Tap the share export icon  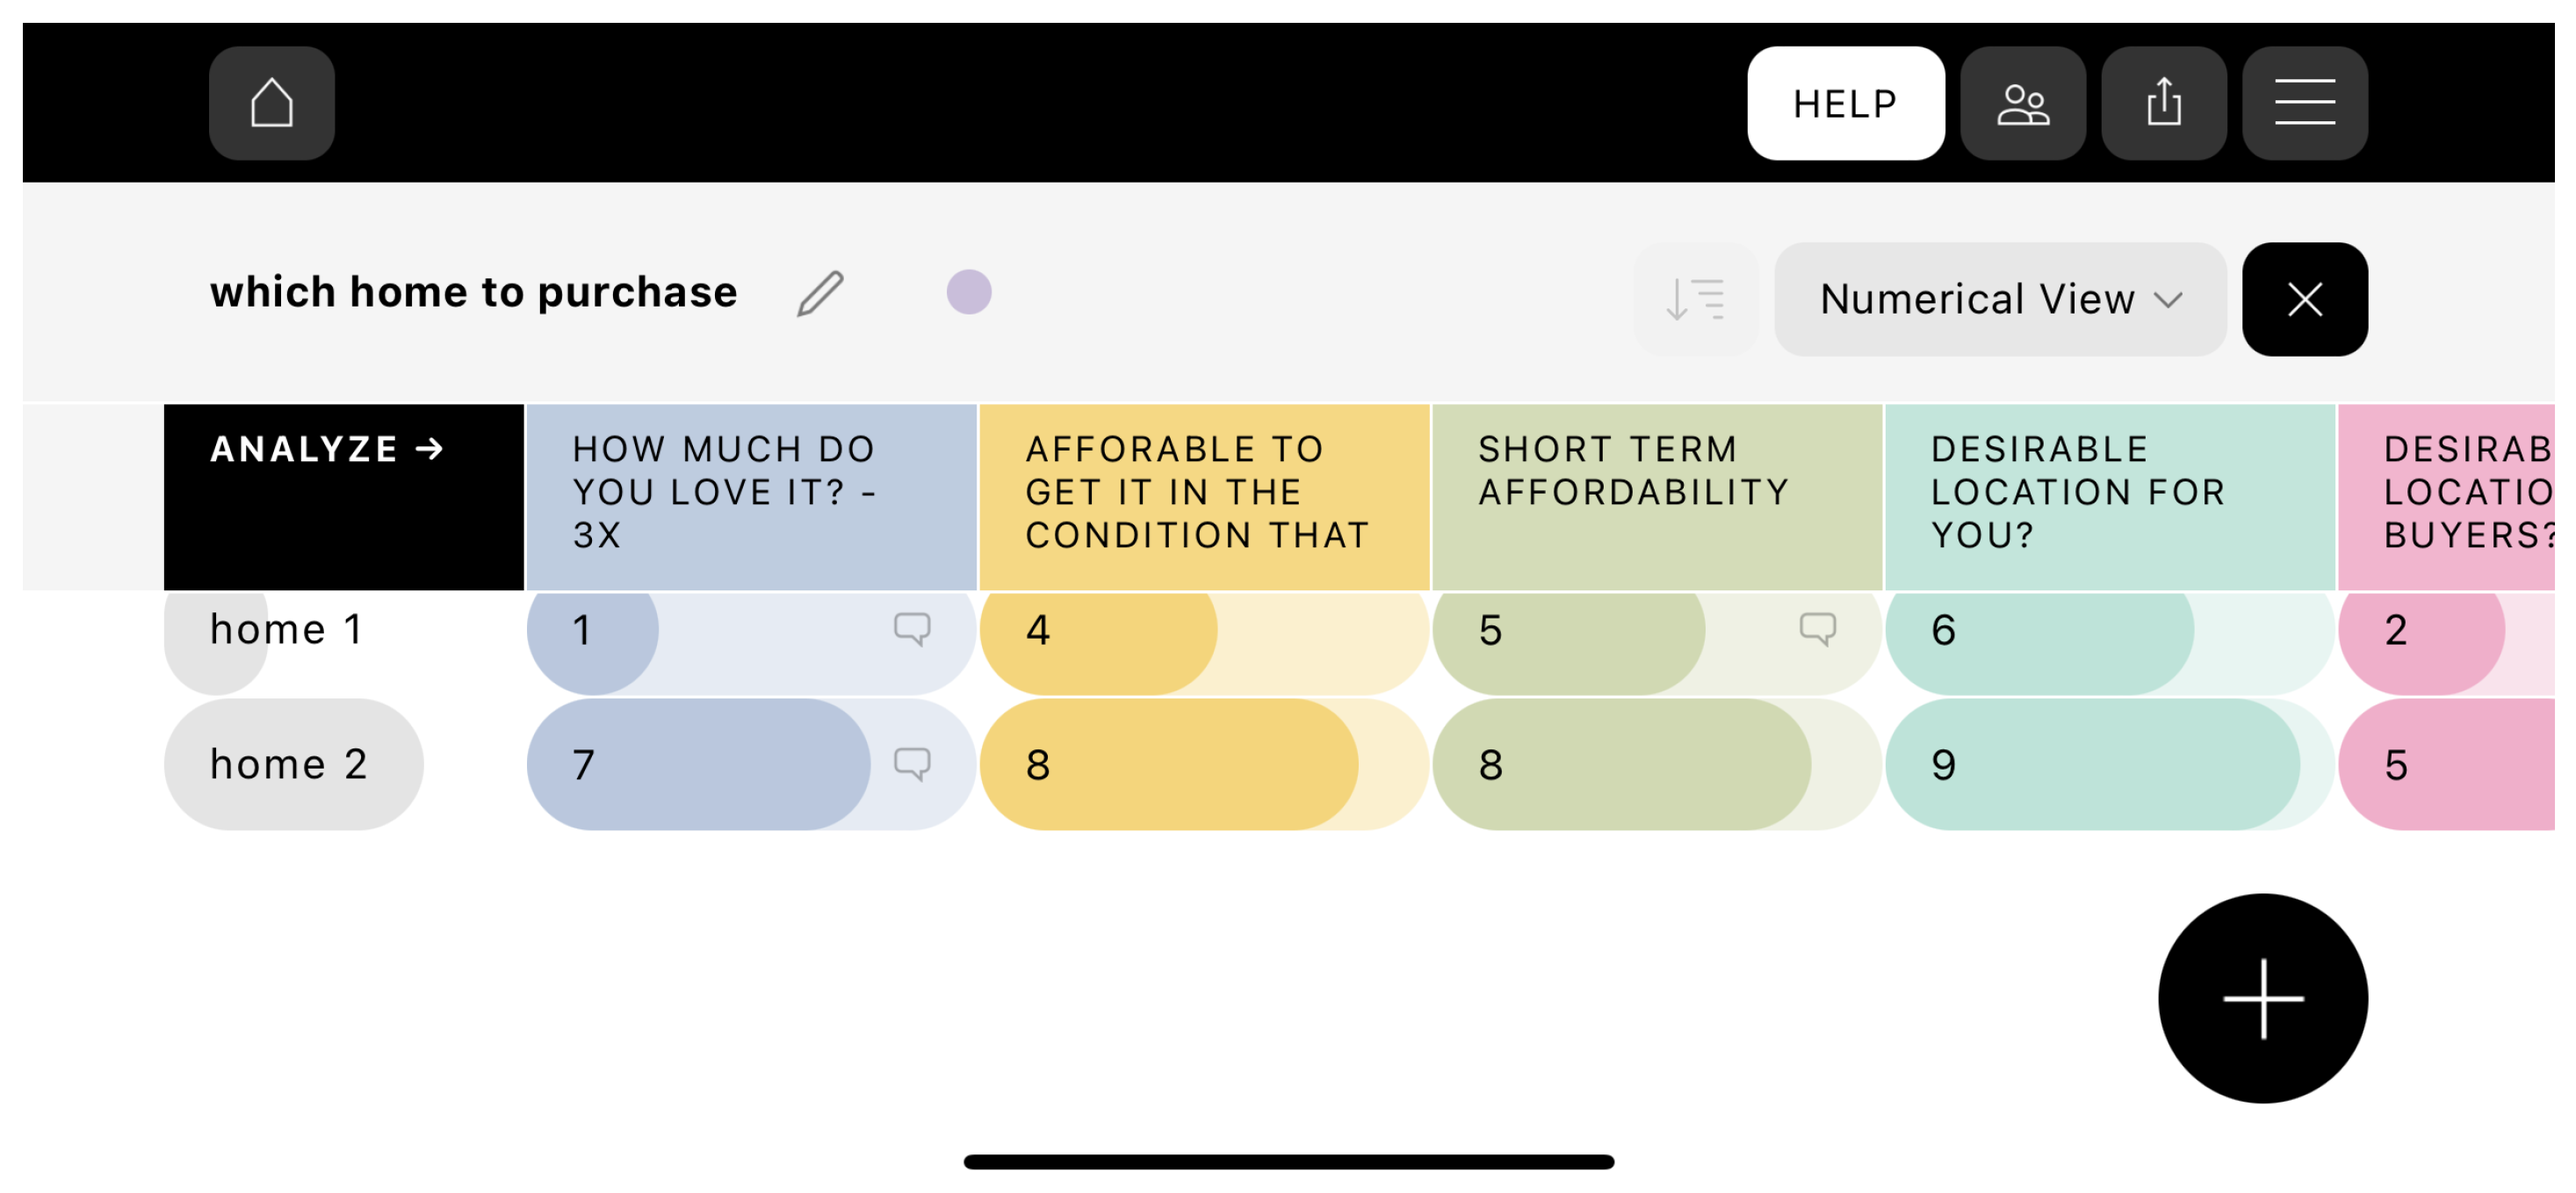(2164, 103)
